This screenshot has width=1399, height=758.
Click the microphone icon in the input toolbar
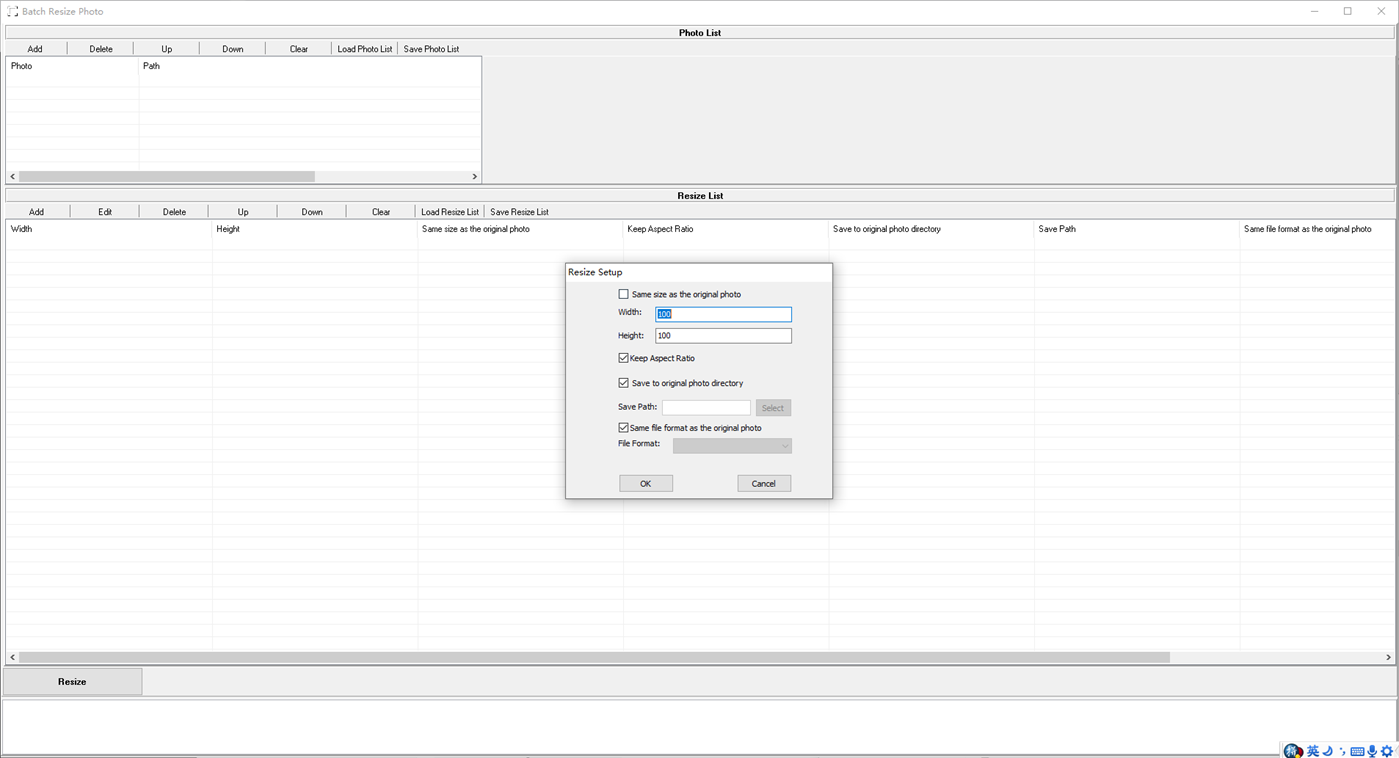(x=1371, y=750)
